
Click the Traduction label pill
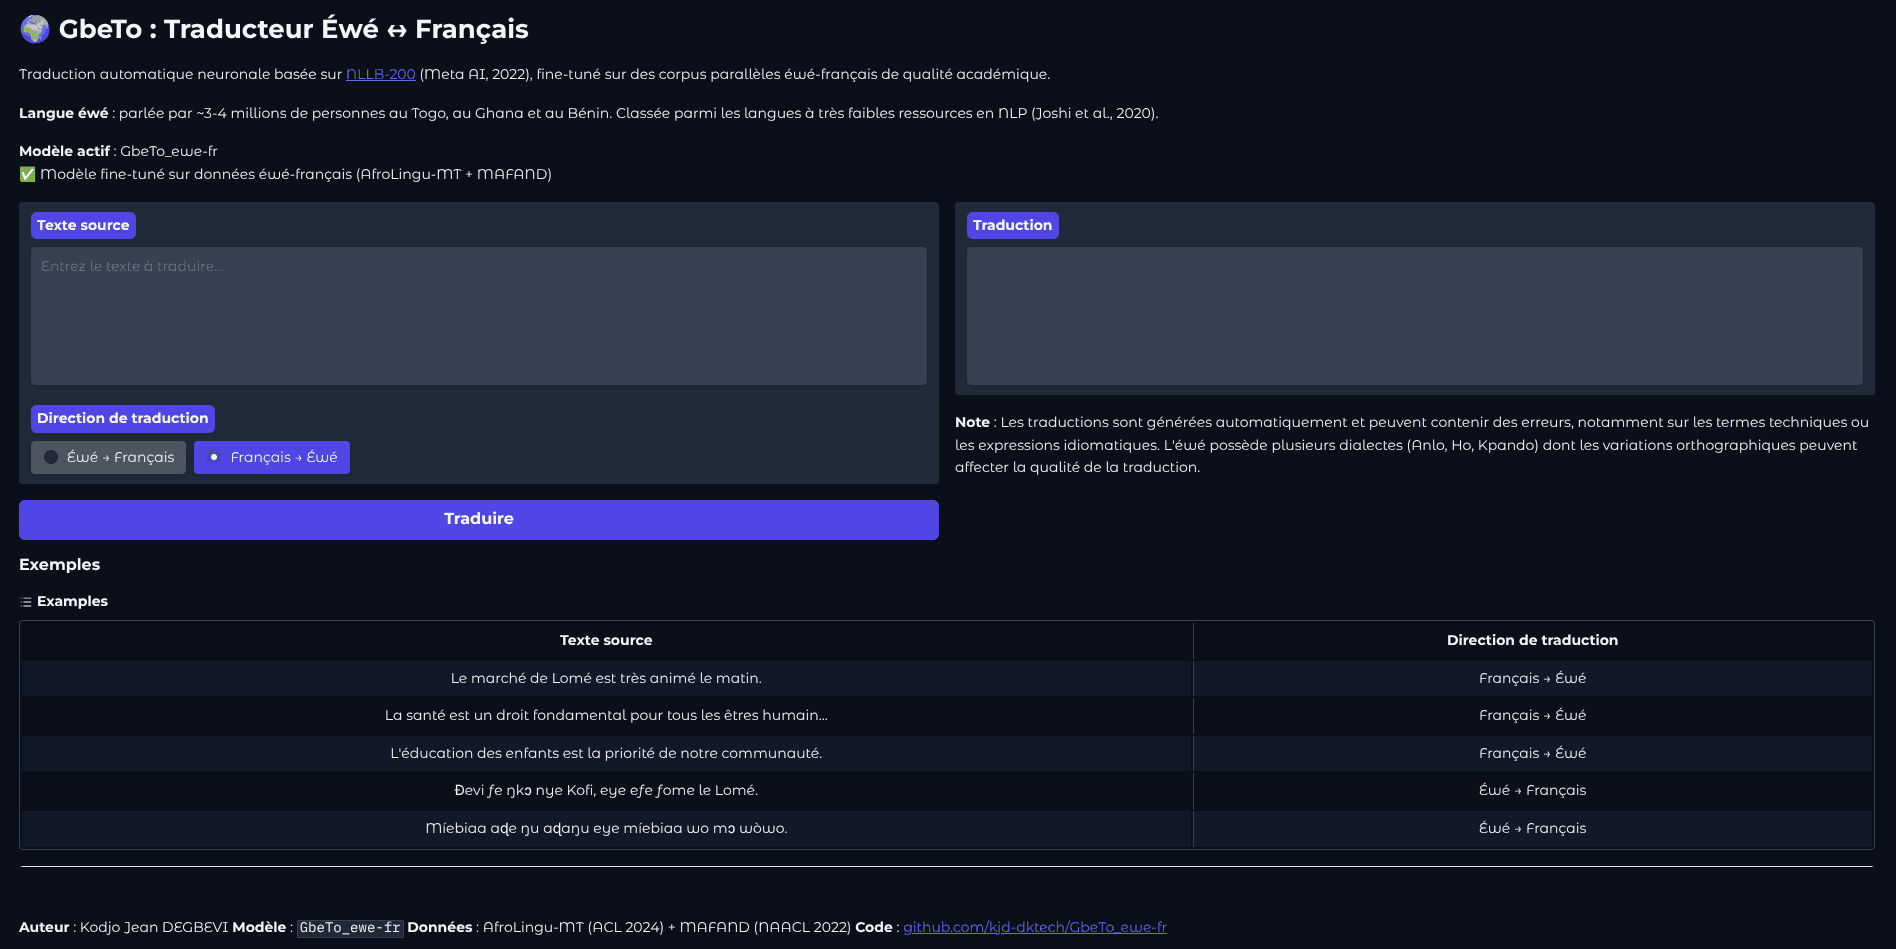1012,225
